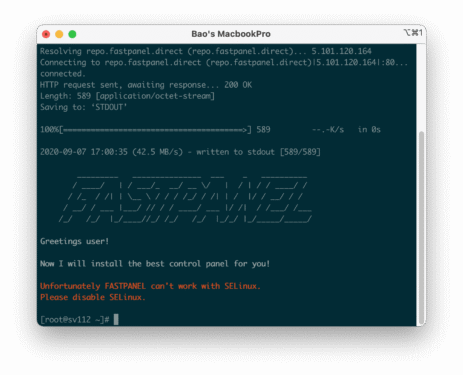Click the 'Resolving repo.fastpanel.direct' line
Screen dimensions: 463x375
tap(206, 51)
